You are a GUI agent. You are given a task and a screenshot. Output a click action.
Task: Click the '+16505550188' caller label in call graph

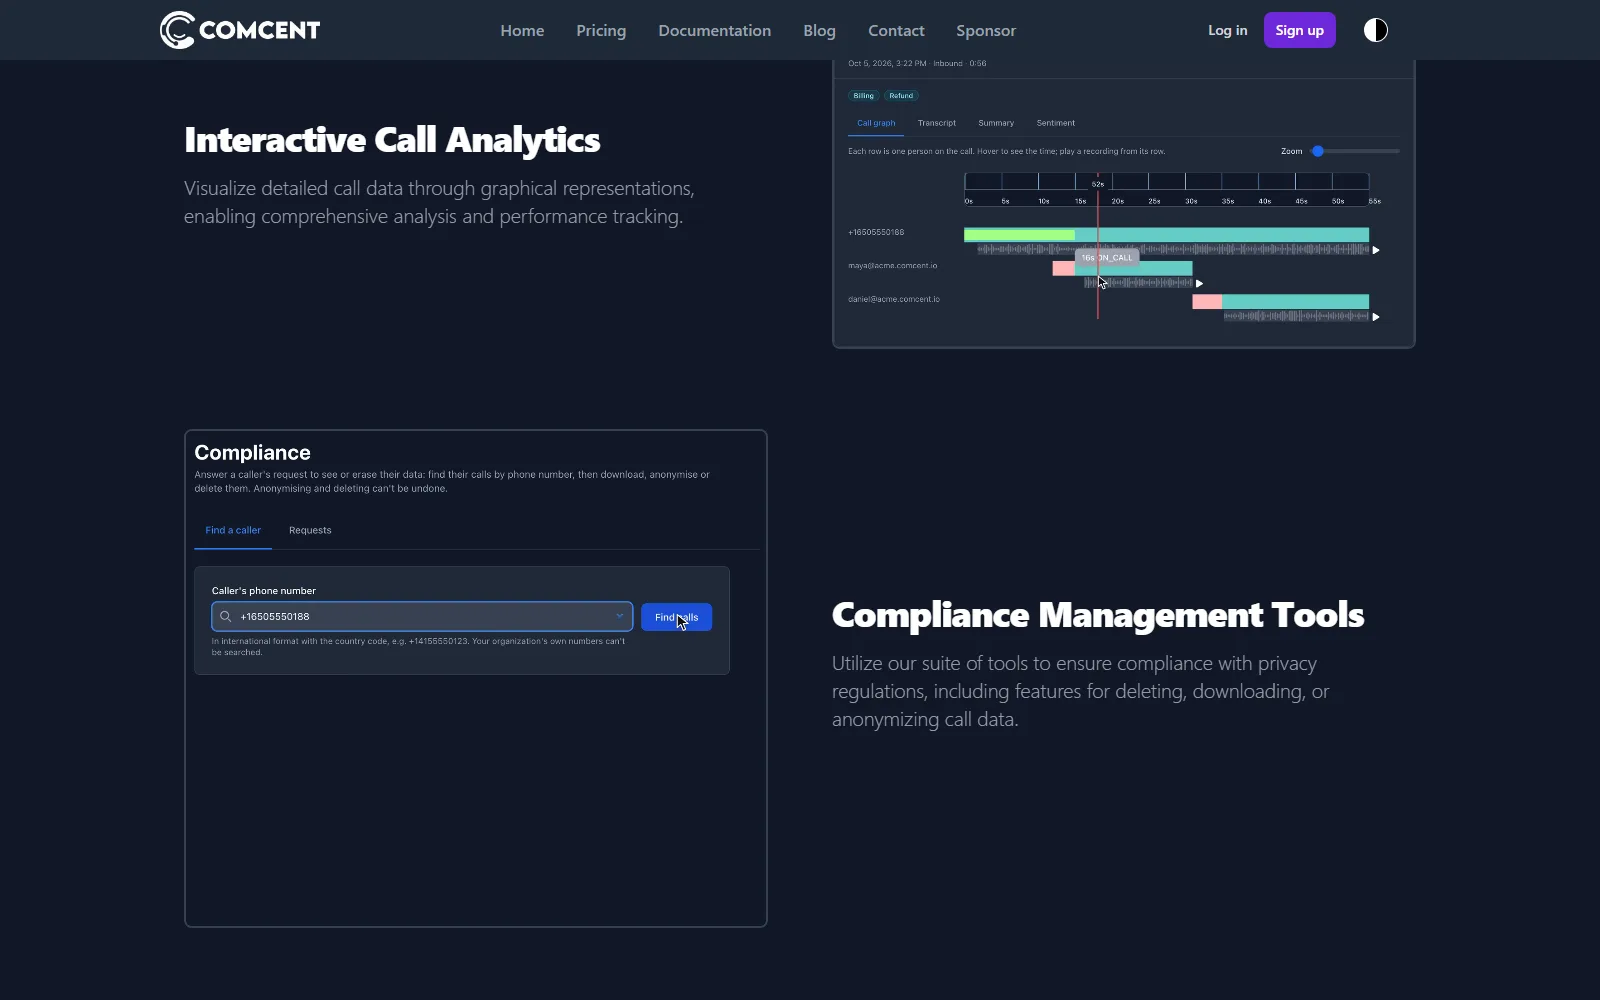(x=876, y=232)
